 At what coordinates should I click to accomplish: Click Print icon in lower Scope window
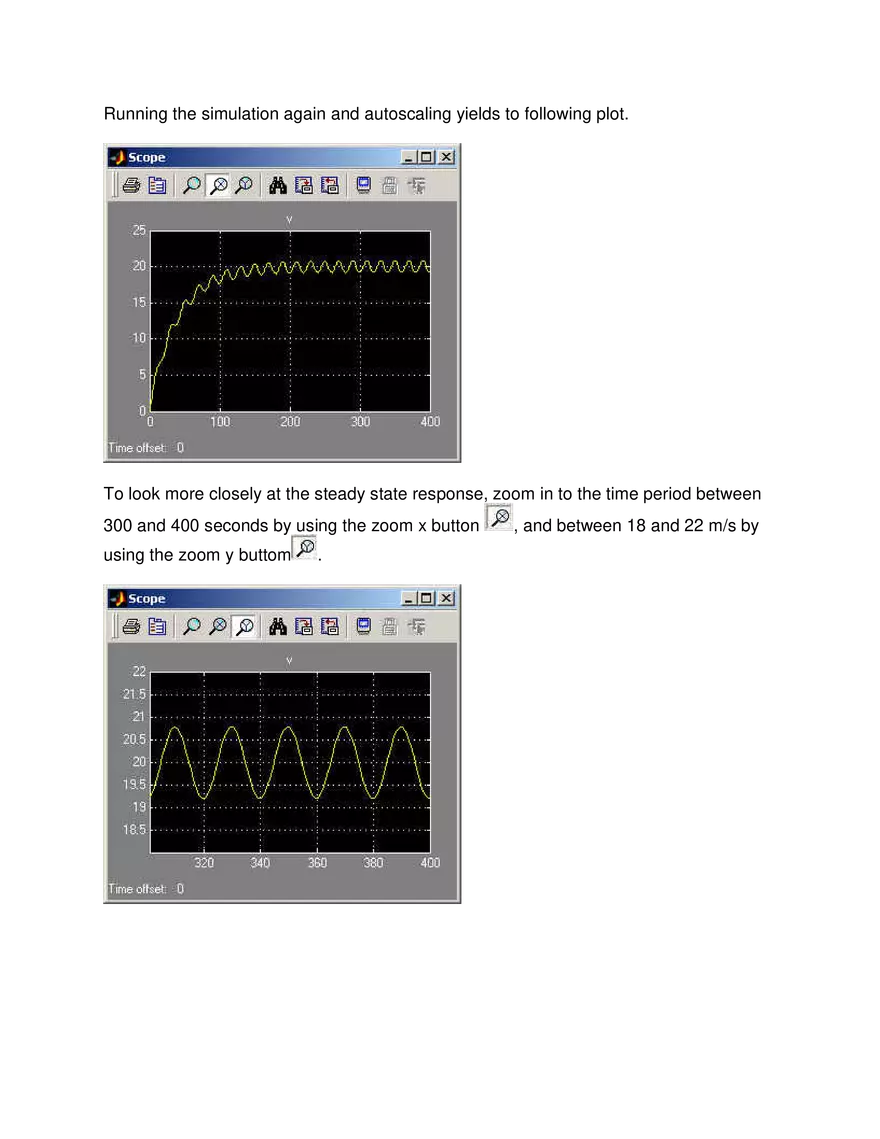click(131, 627)
